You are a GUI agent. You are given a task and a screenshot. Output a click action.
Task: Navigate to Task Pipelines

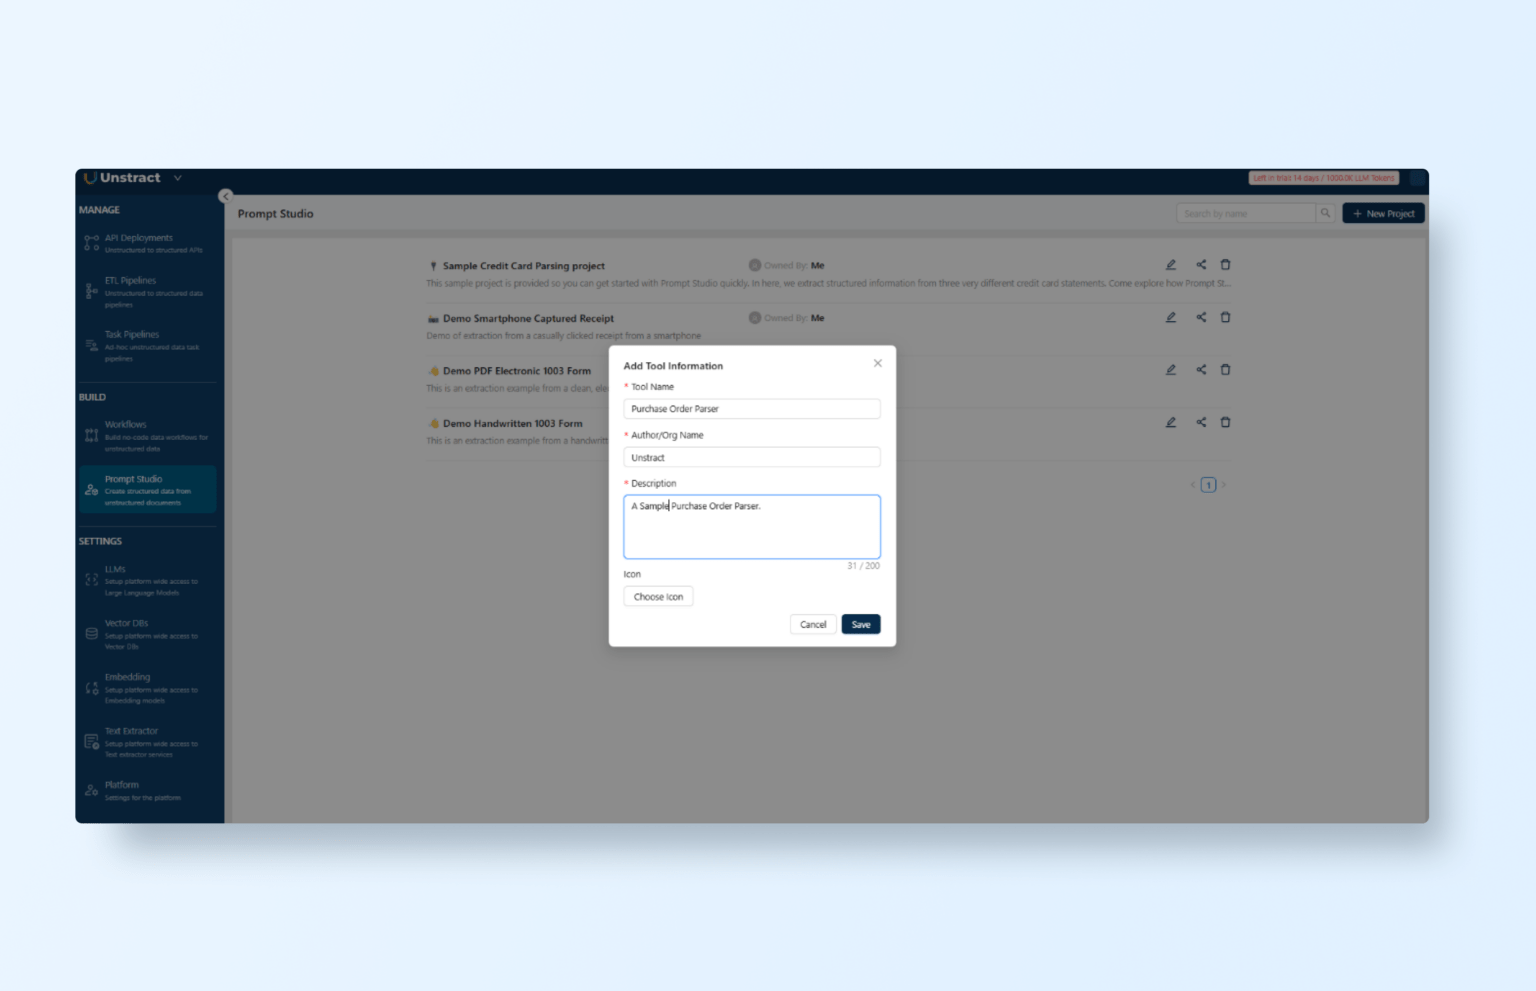(148, 346)
